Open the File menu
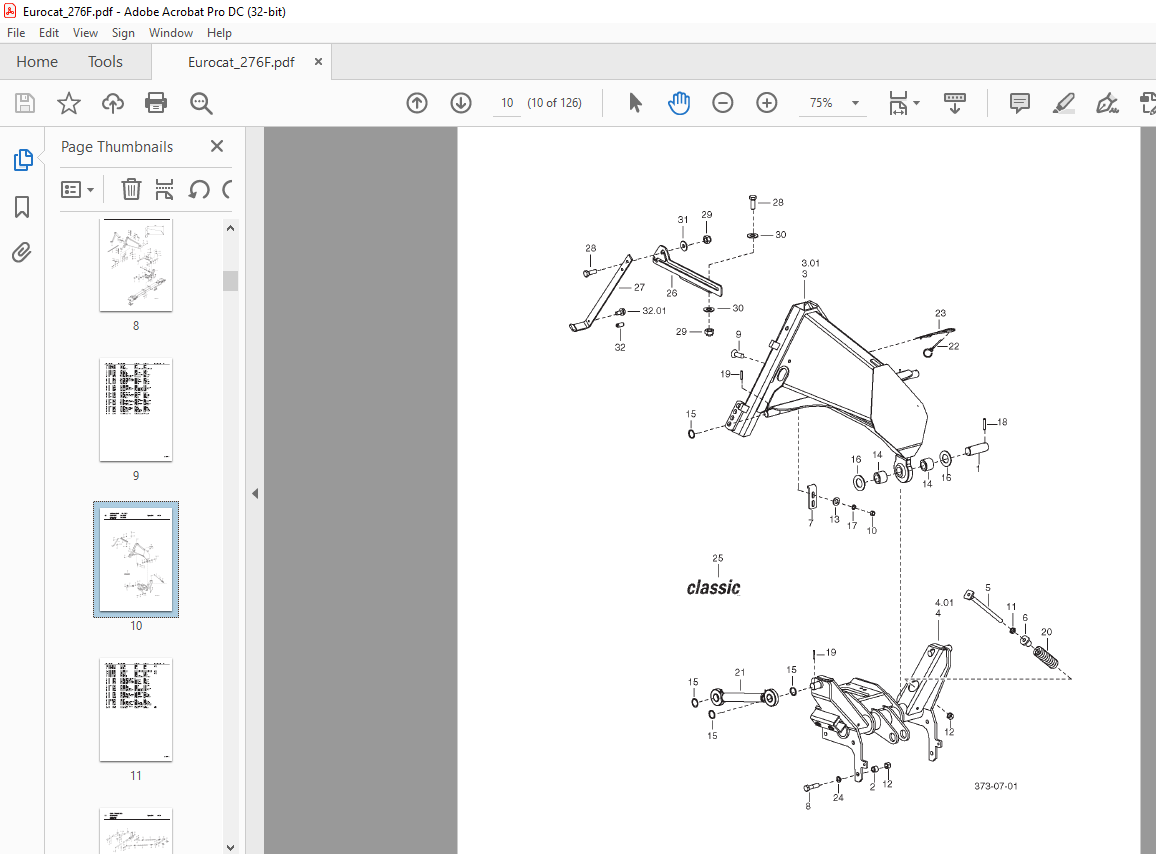The image size is (1156, 854). pos(16,33)
